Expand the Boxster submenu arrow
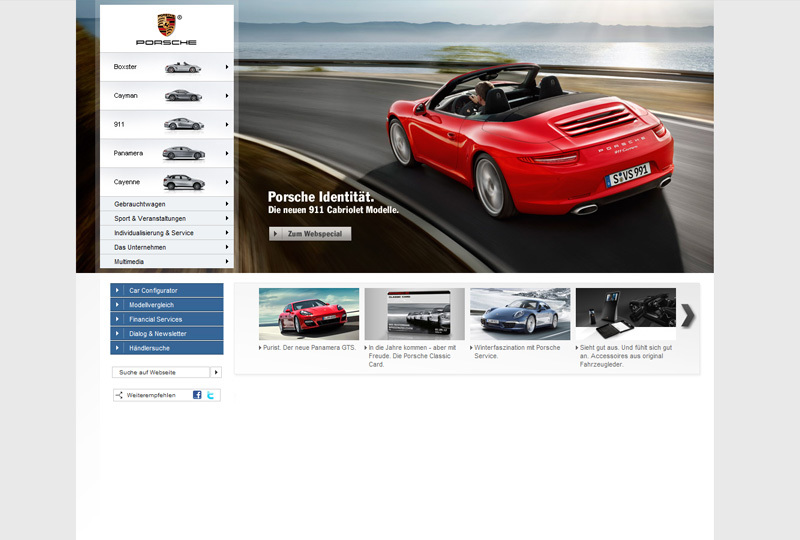This screenshot has height=540, width=800. (x=227, y=67)
